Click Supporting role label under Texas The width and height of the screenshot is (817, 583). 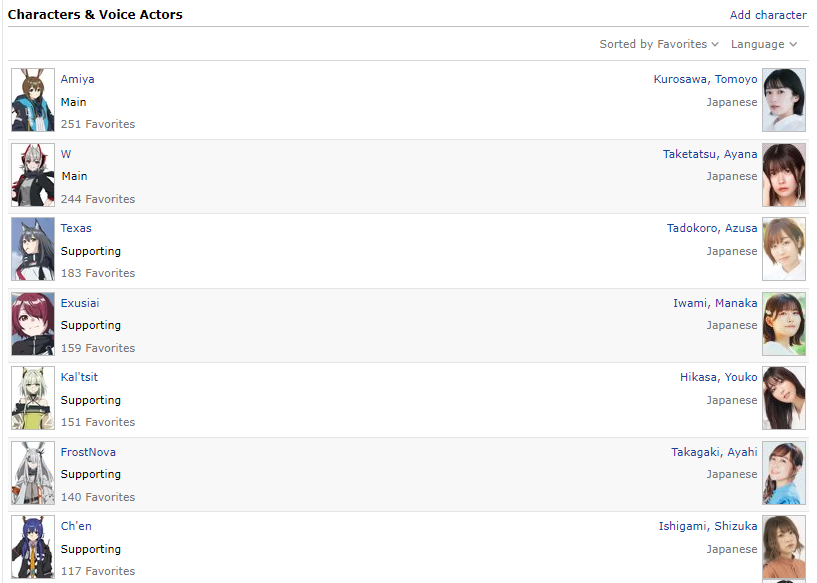[x=91, y=251]
